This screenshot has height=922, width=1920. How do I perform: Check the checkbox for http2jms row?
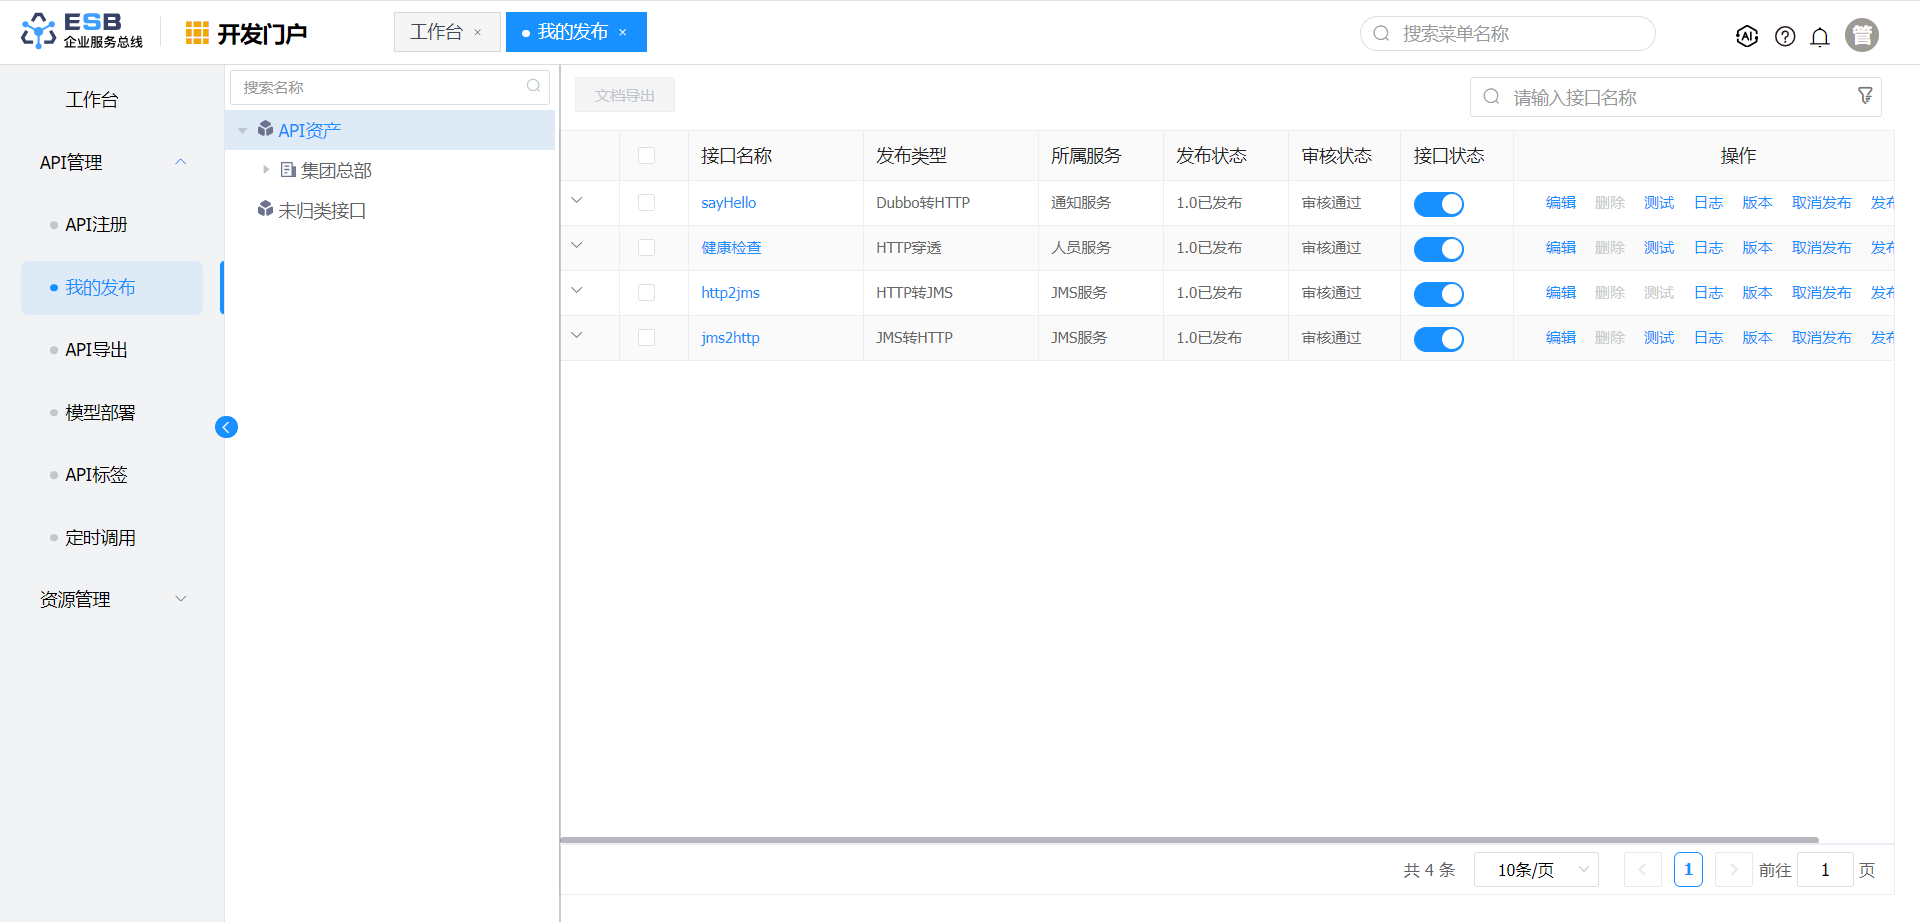646,293
